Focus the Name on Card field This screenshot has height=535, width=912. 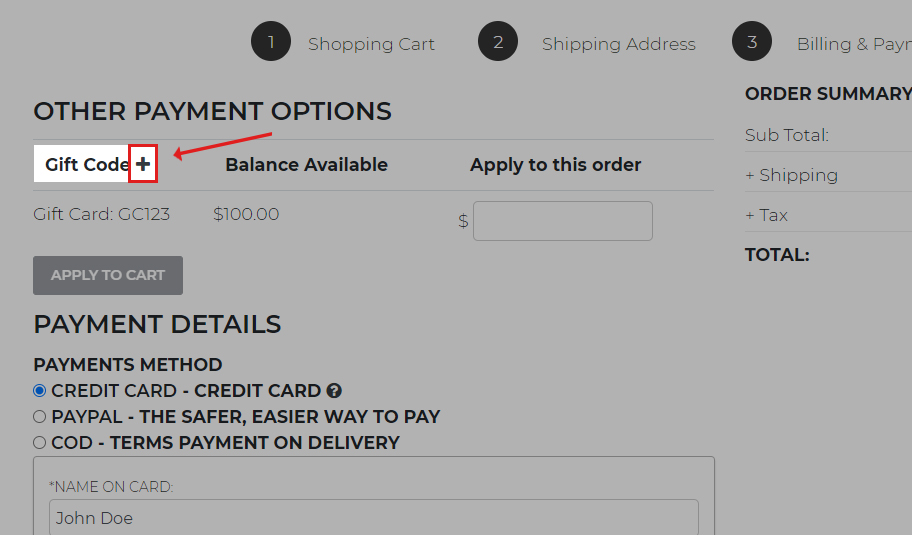pyautogui.click(x=373, y=518)
